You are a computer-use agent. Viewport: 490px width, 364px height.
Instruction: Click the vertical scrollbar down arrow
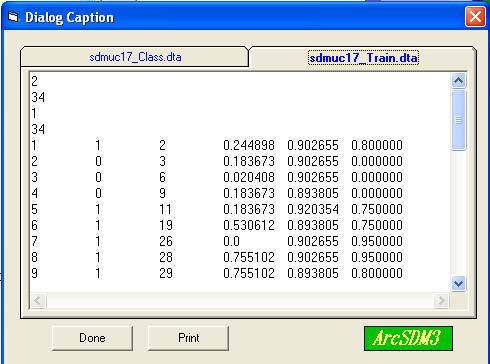[x=459, y=284]
